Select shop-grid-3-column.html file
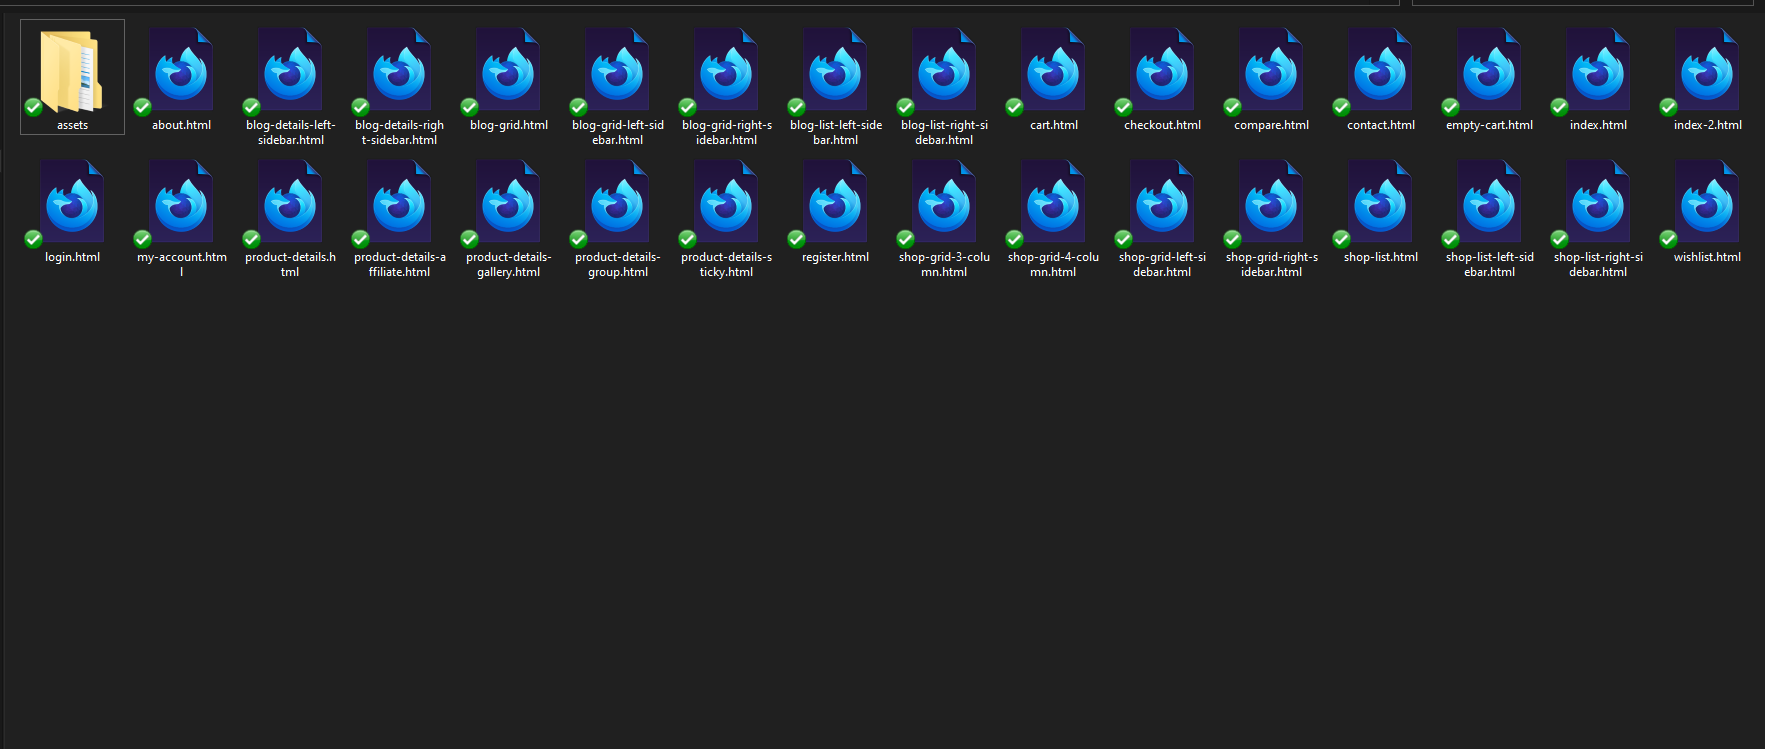The width and height of the screenshot is (1765, 749). point(944,204)
